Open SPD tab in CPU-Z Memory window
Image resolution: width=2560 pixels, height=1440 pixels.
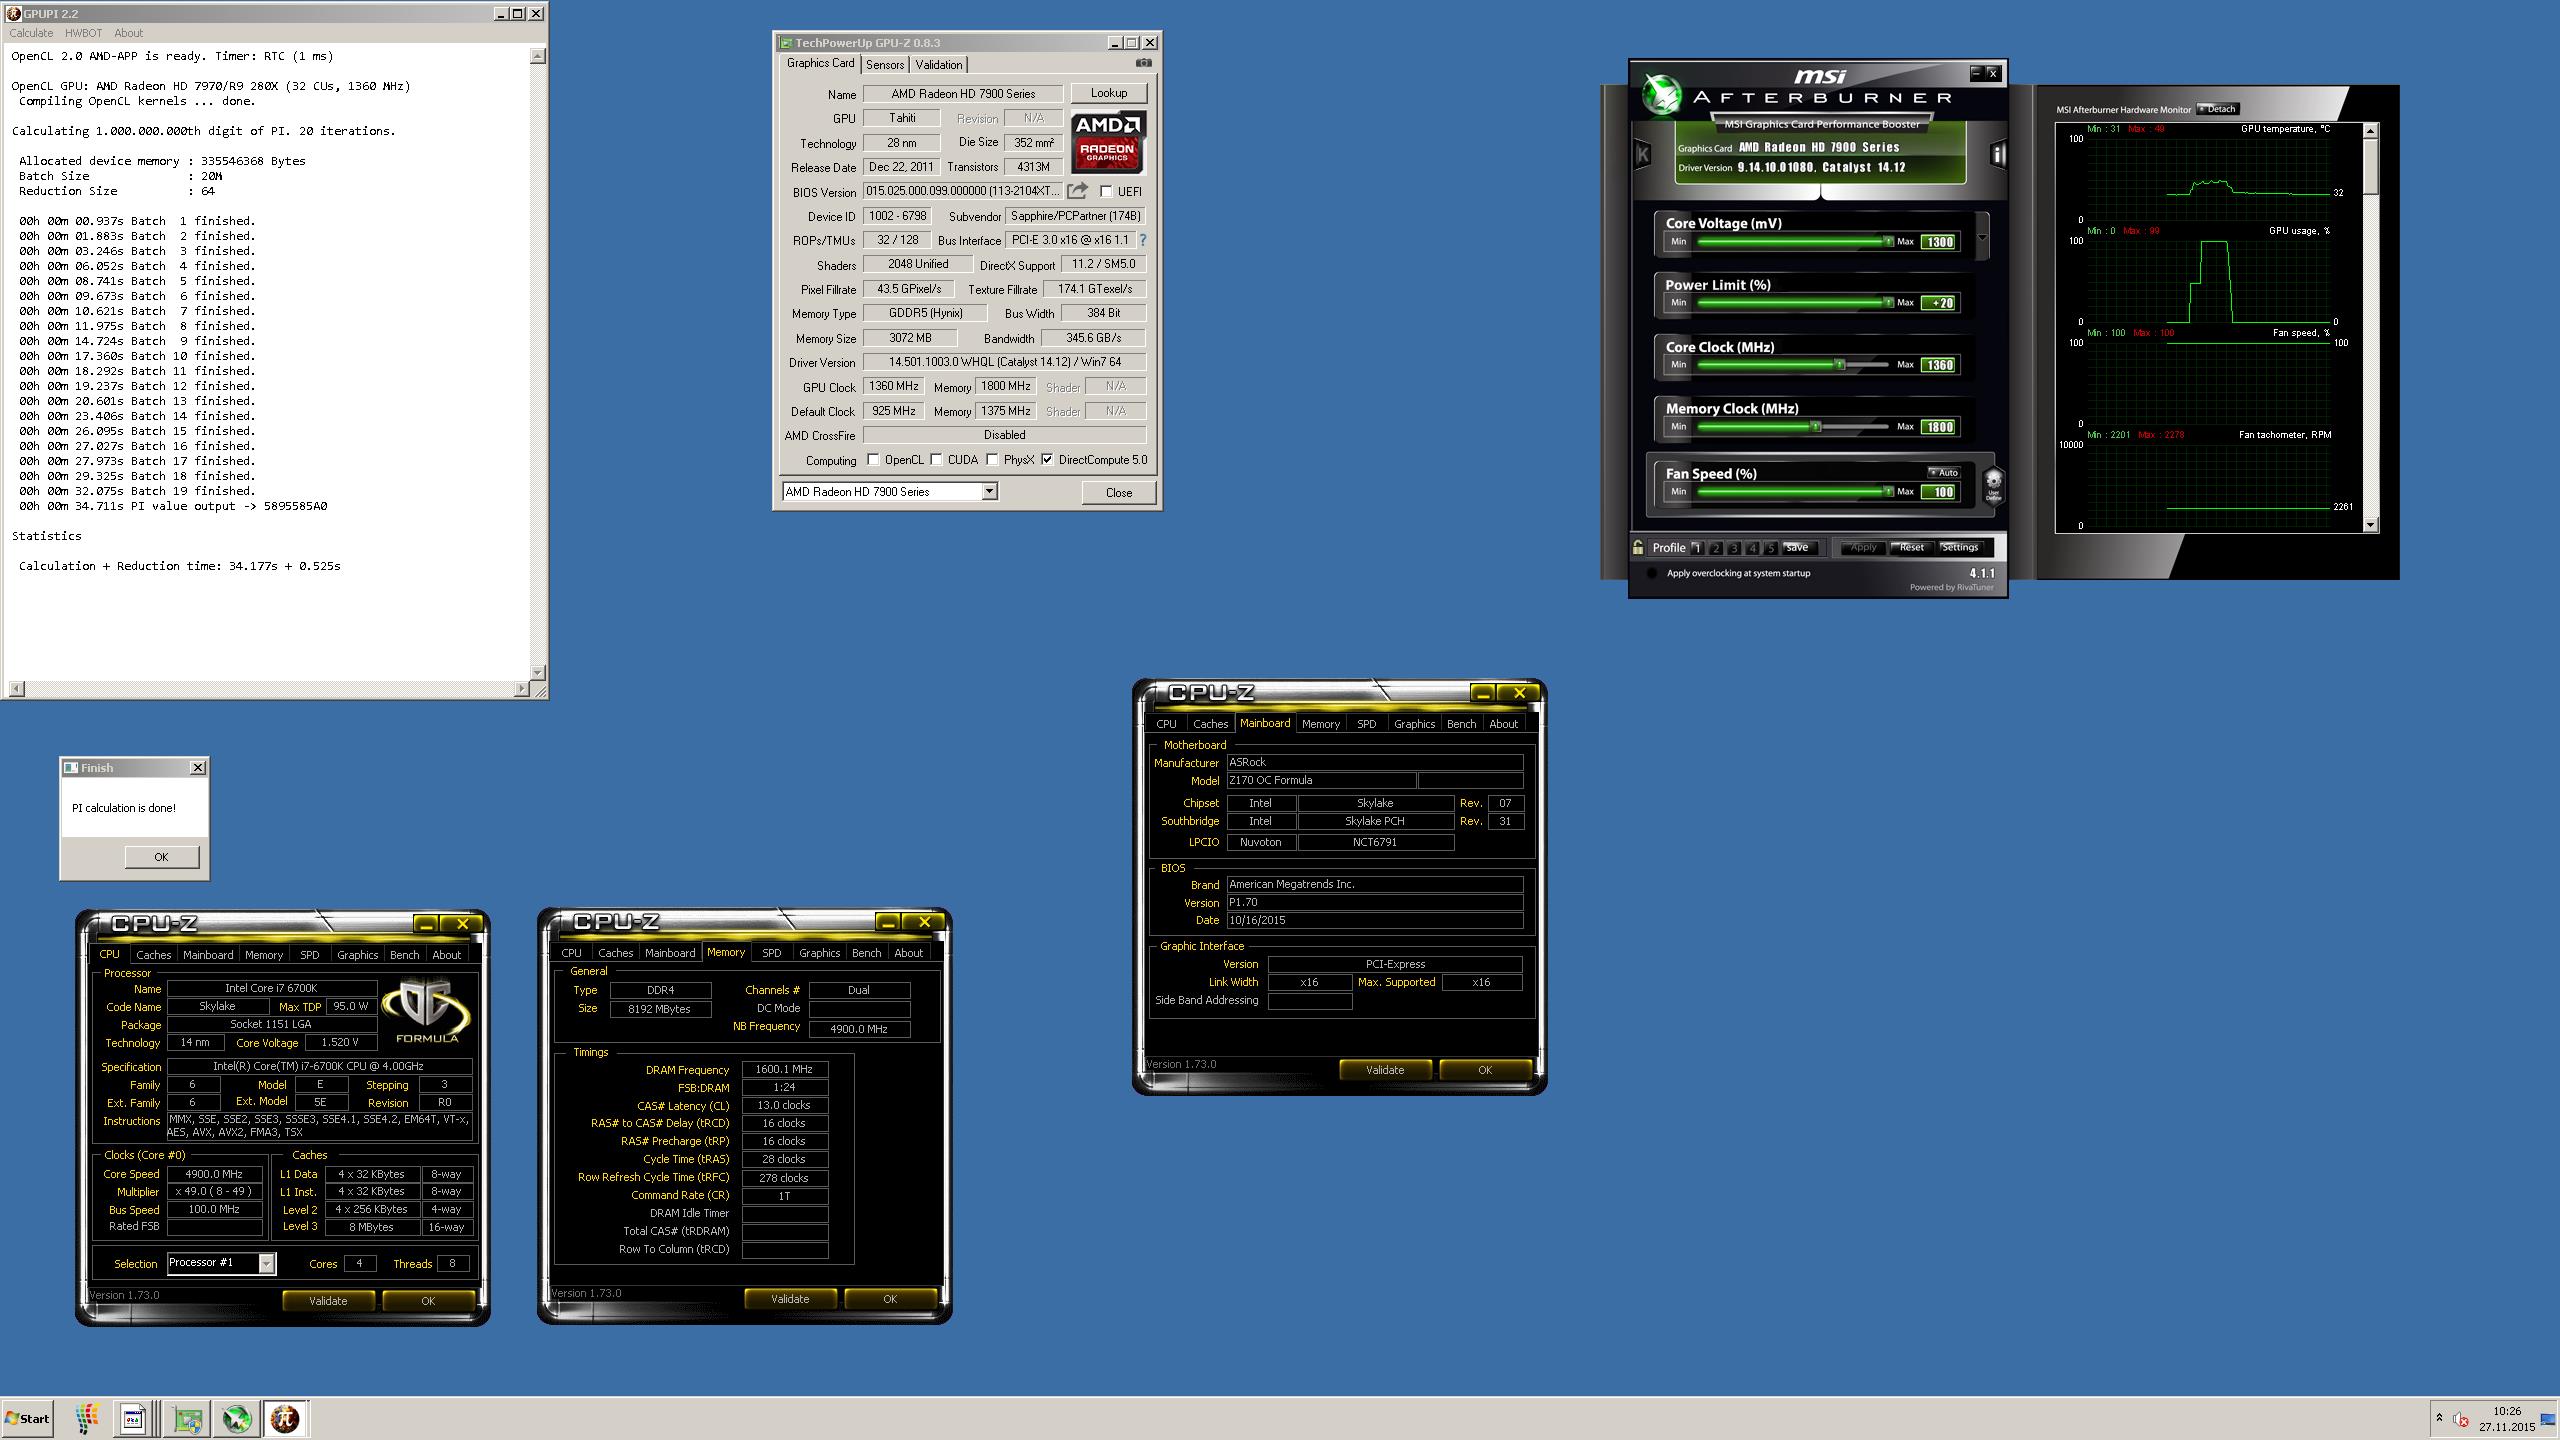point(772,953)
